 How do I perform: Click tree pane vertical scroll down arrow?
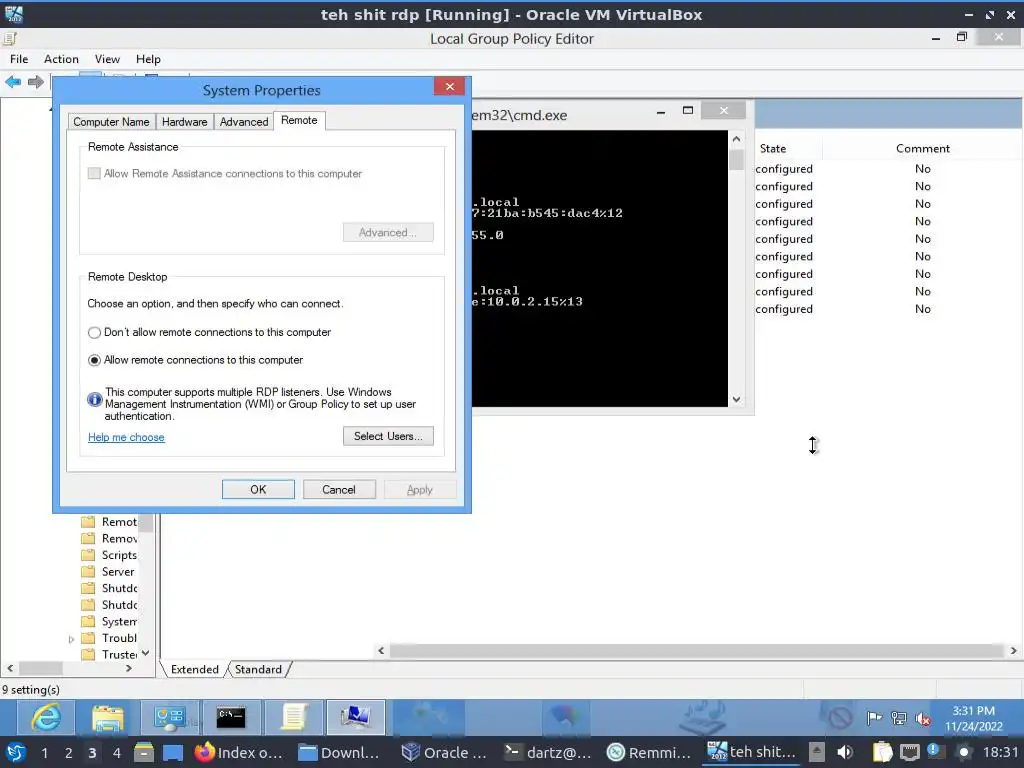(146, 654)
